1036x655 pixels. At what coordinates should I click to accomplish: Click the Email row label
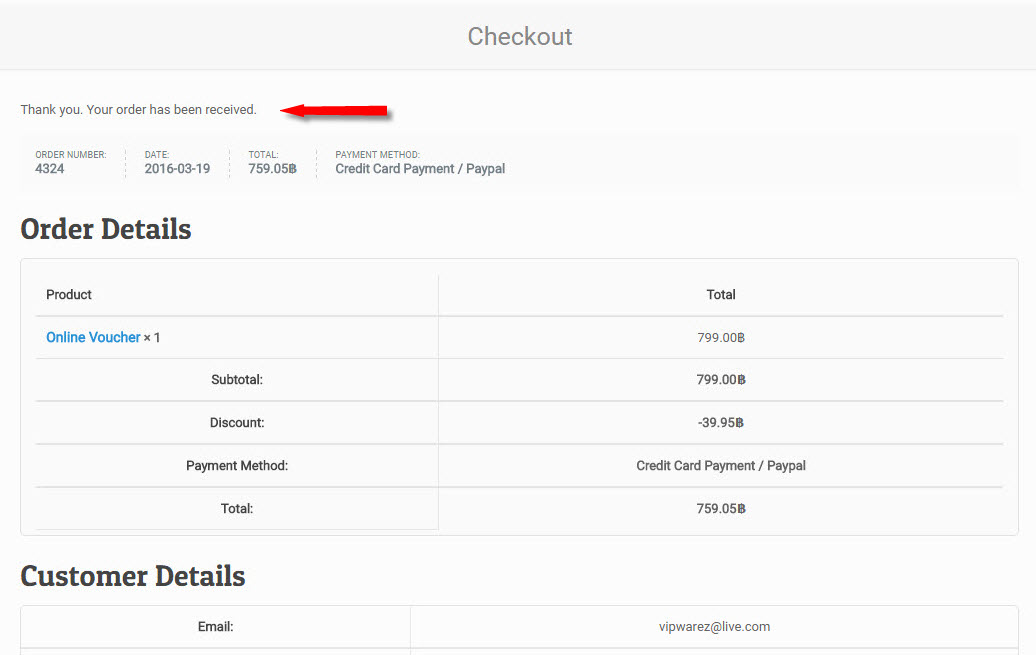(x=215, y=627)
